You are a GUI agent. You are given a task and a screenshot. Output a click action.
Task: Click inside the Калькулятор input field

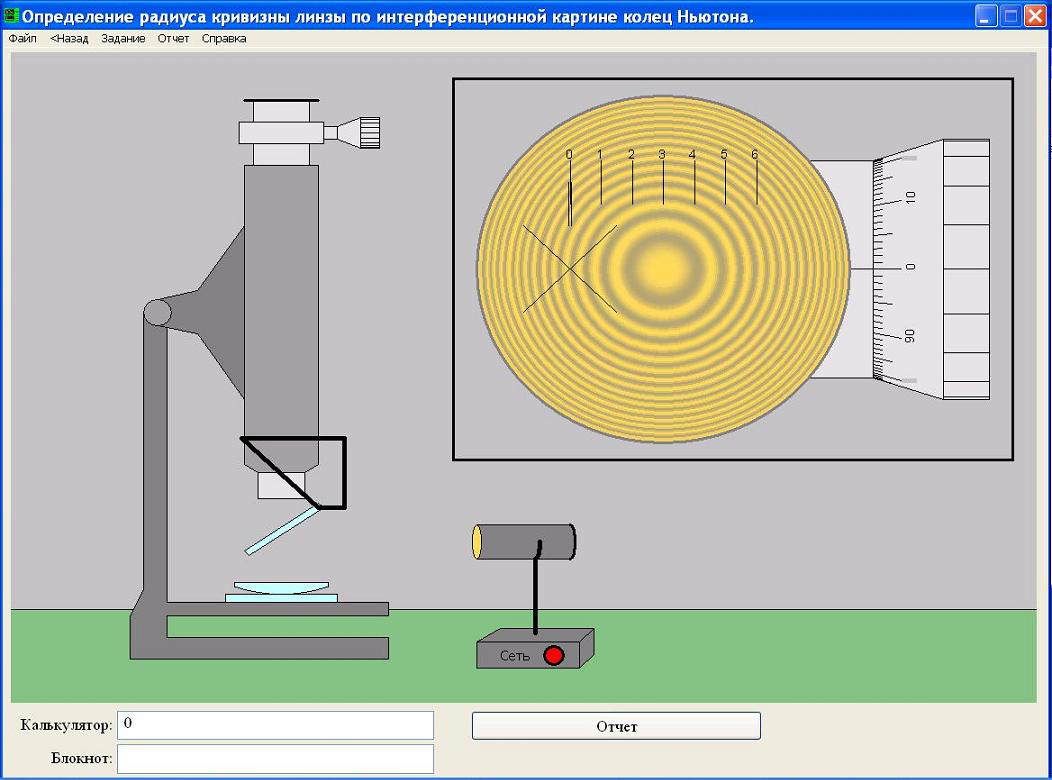click(x=275, y=725)
